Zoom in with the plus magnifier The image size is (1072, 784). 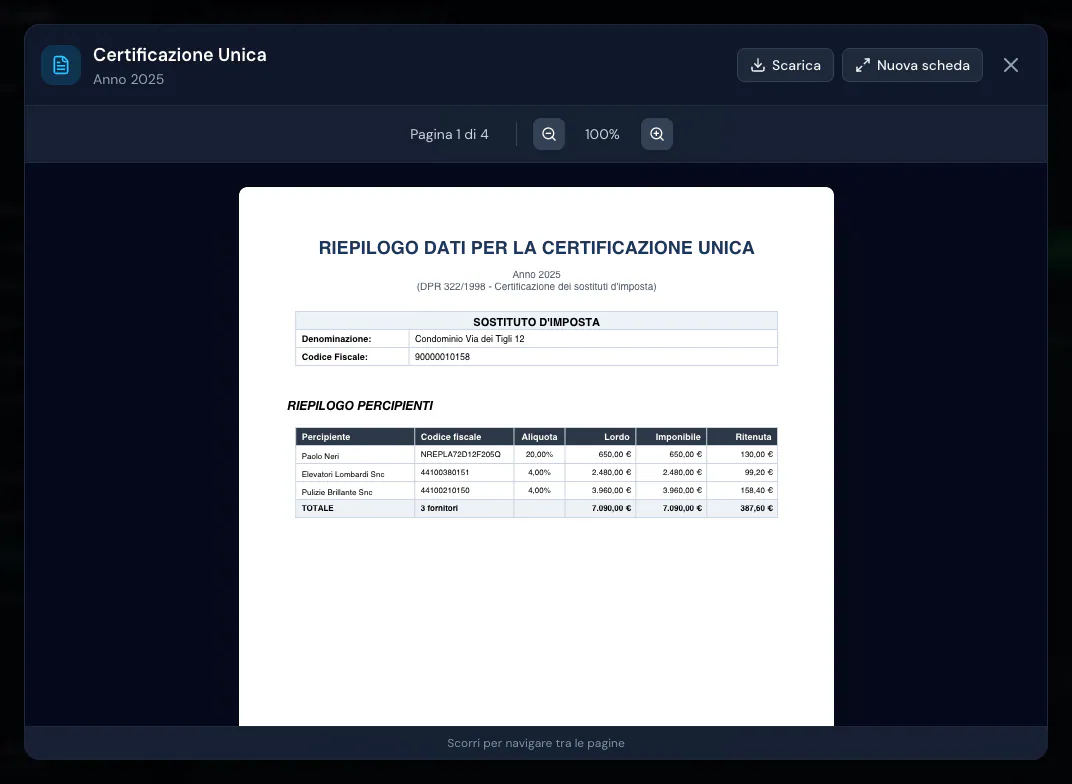[x=656, y=134]
